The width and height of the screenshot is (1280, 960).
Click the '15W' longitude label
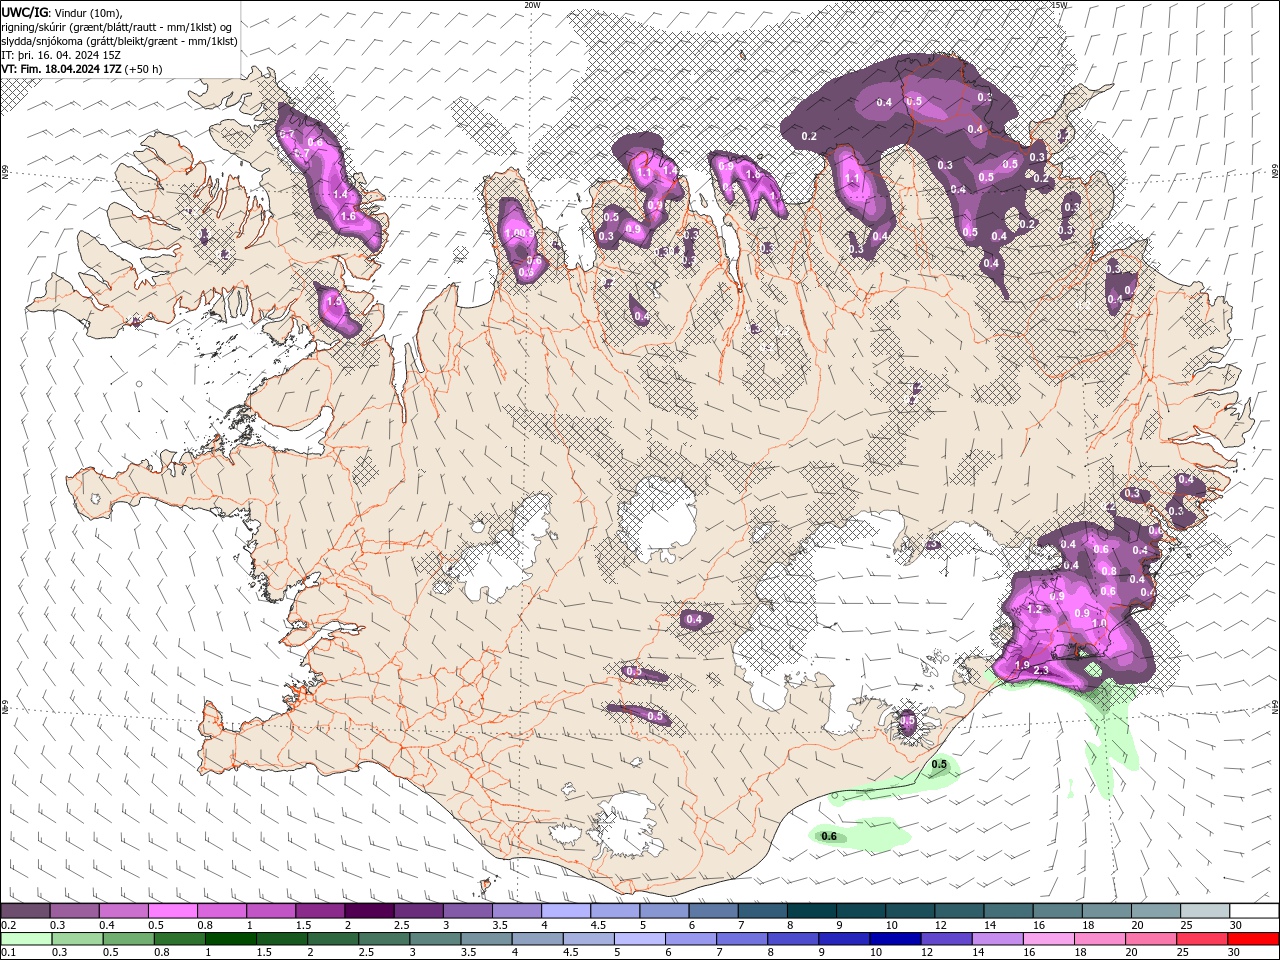(x=1059, y=5)
